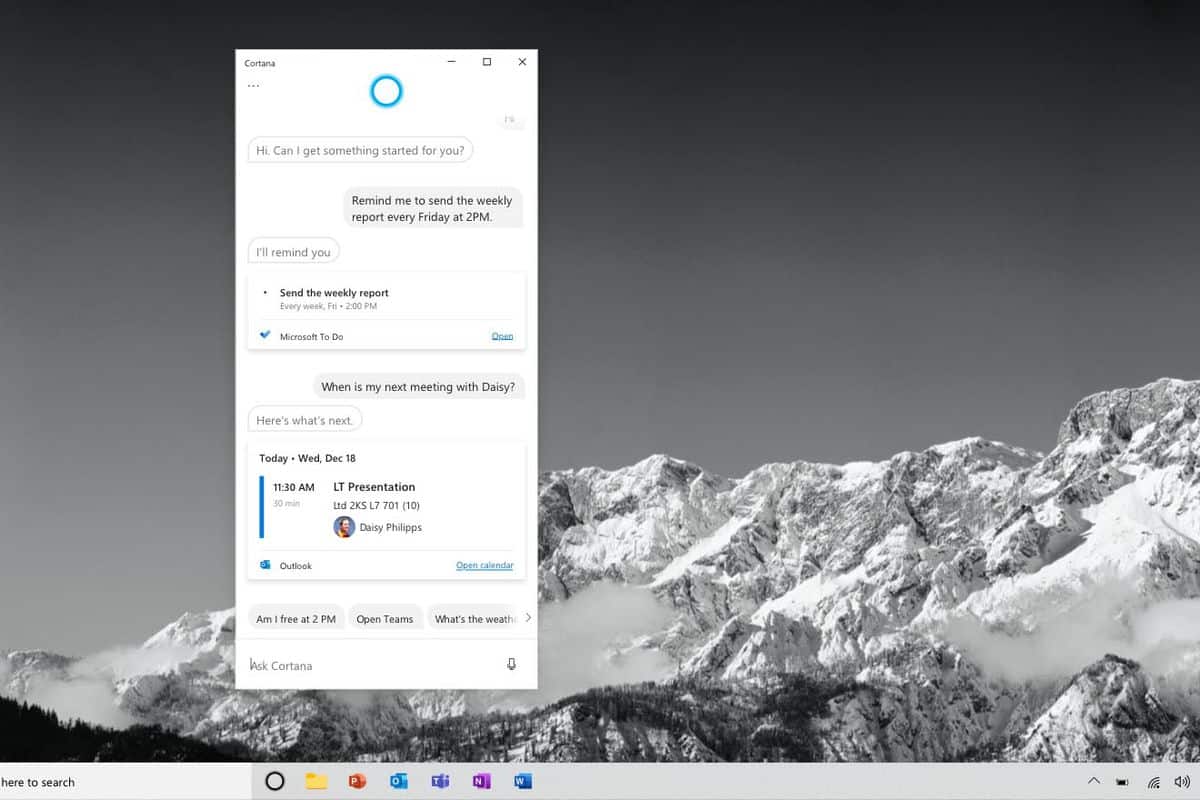1200x800 pixels.
Task: Show hidden icons in the system tray
Action: [x=1093, y=783]
